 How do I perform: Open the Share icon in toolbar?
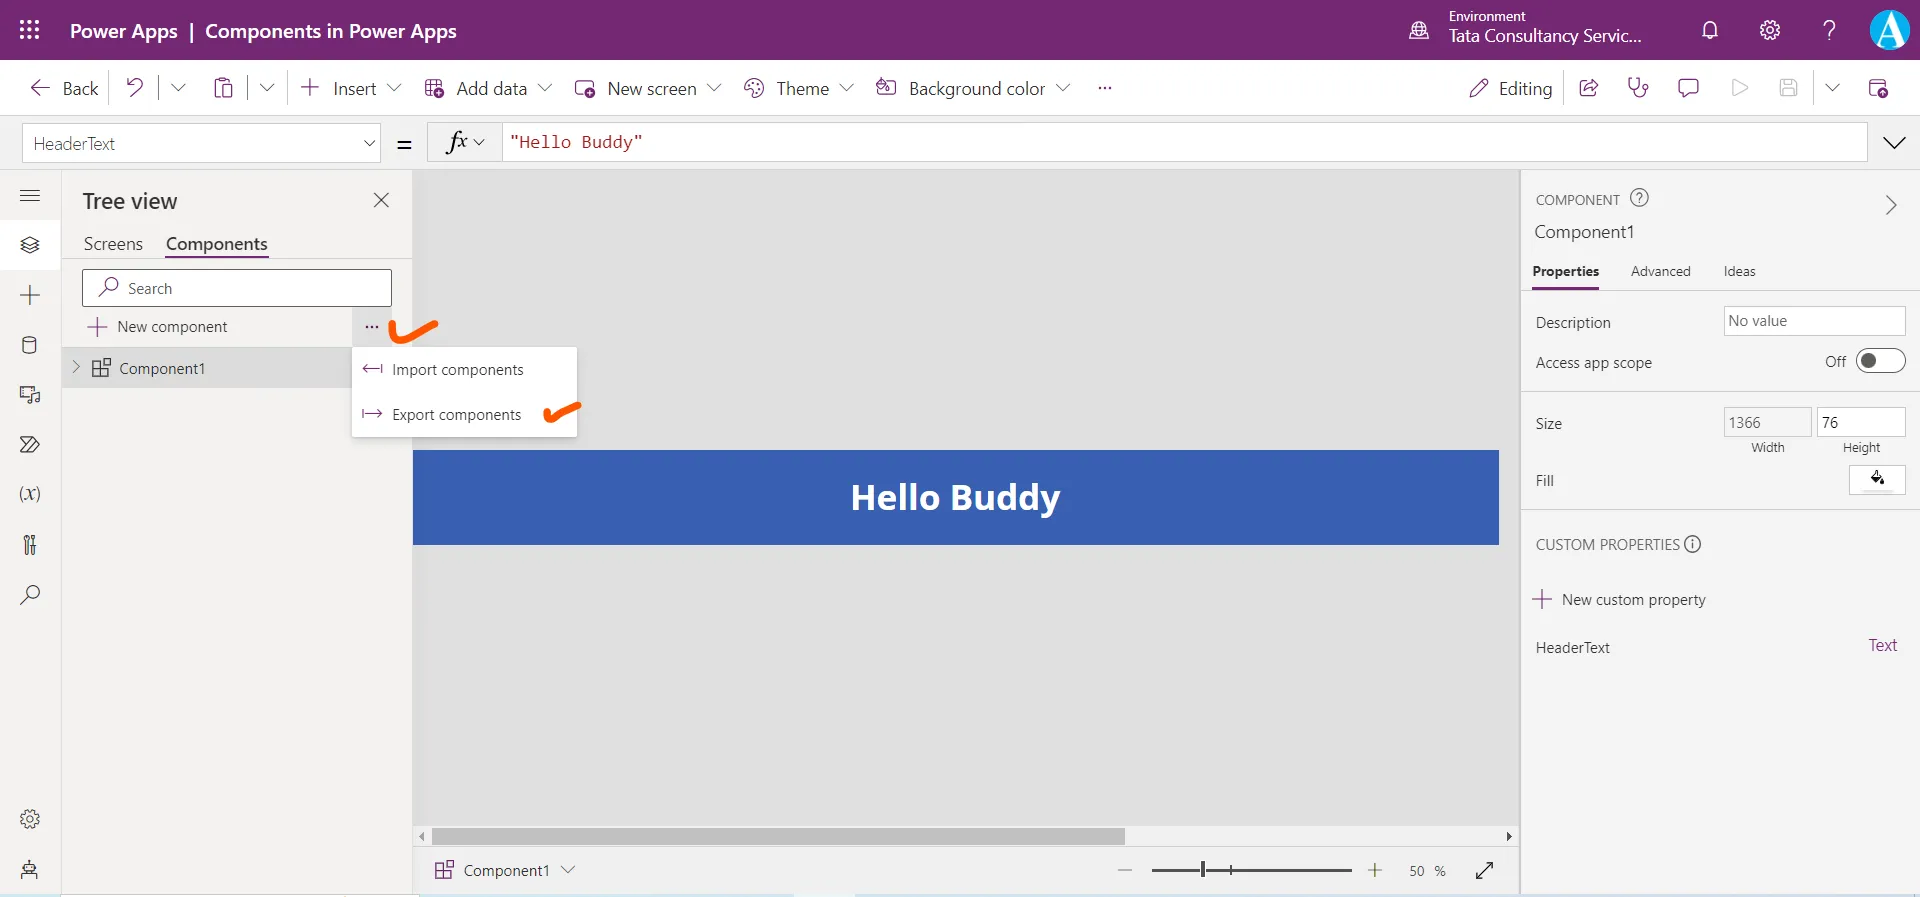[1588, 88]
